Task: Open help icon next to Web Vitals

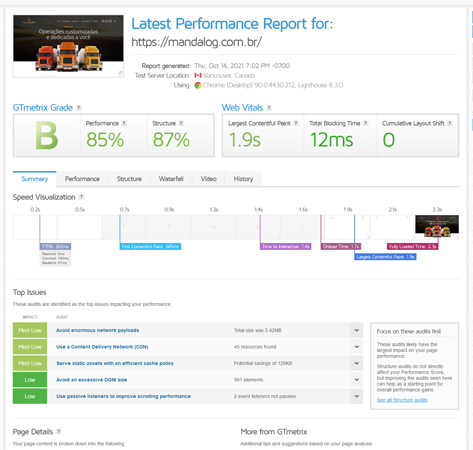Action: tap(269, 108)
